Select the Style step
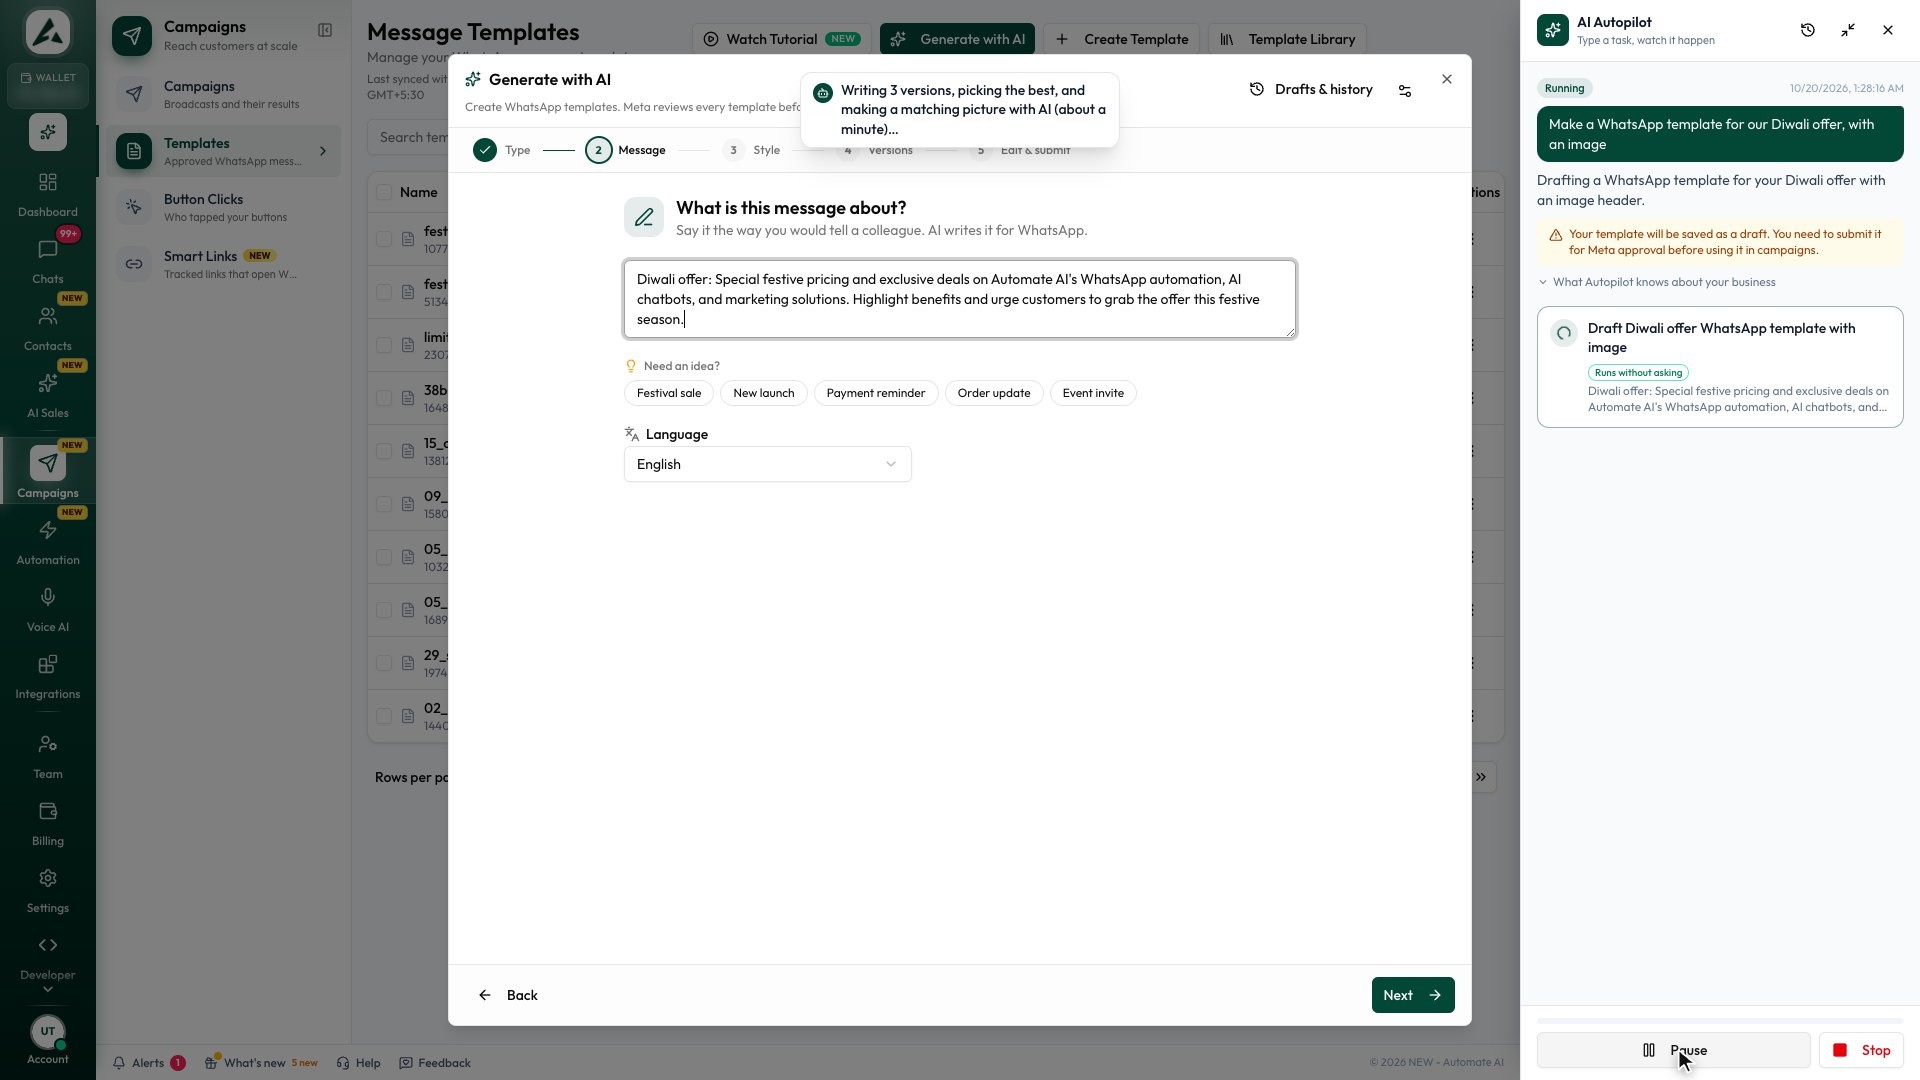This screenshot has height=1080, width=1920. [x=751, y=150]
